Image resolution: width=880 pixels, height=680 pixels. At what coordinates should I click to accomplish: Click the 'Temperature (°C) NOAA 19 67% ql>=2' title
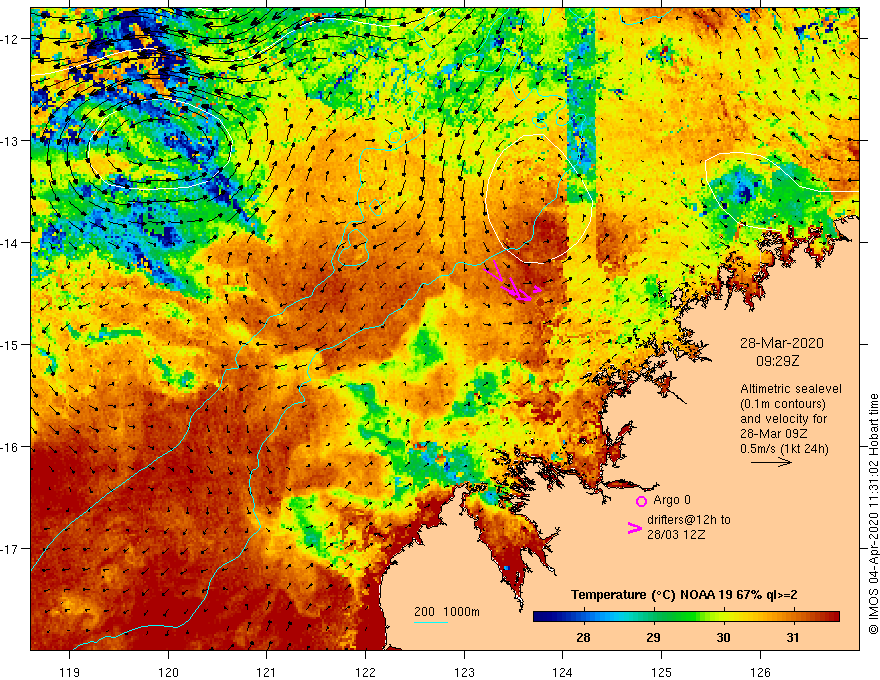684,595
